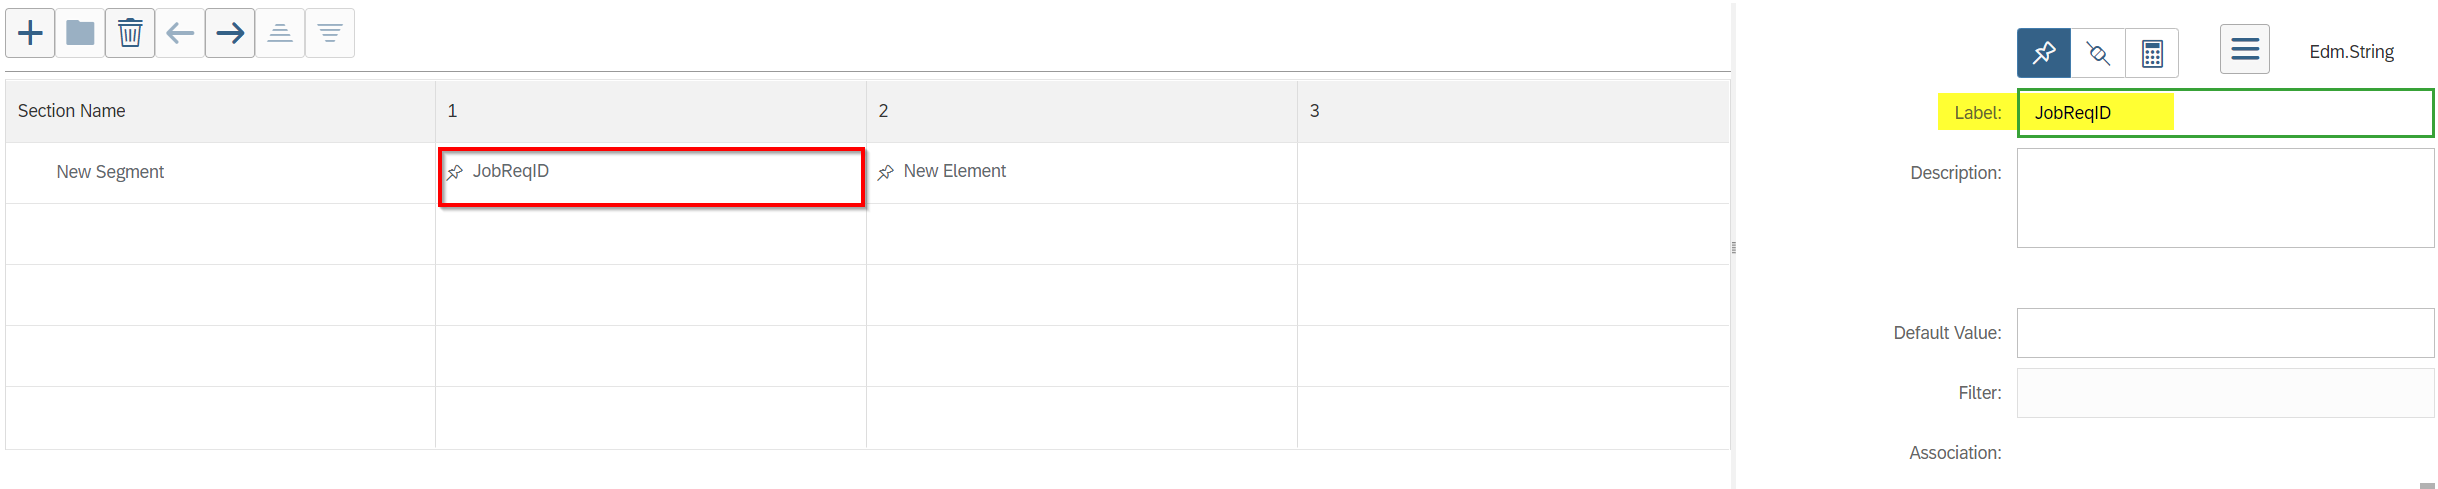Toggle the pin fixed-value type button
Viewport: 2438px width, 489px height.
(2044, 53)
